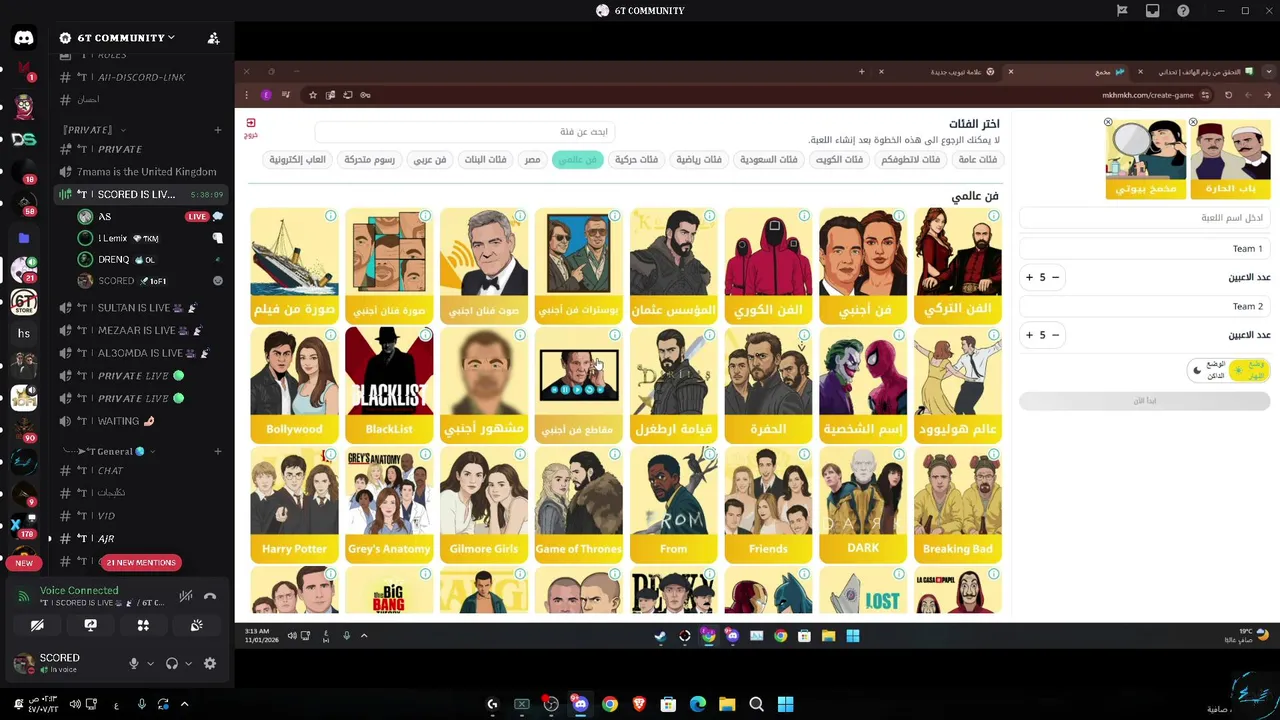1280x720 pixels.
Task: Open File Explorer from taskbar
Action: pos(727,704)
